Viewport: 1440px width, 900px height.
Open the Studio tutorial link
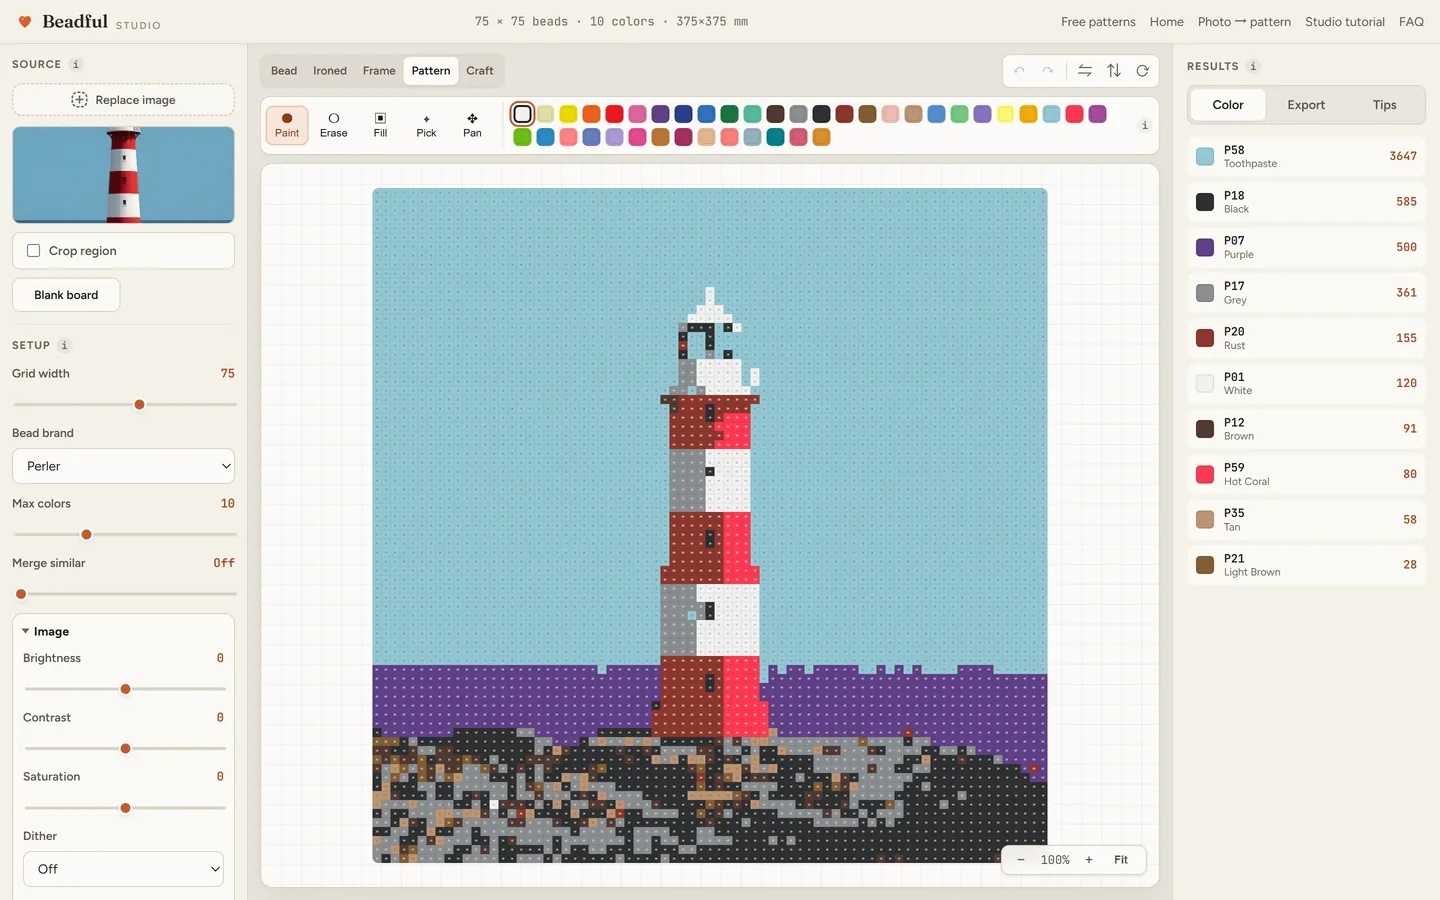pos(1345,22)
